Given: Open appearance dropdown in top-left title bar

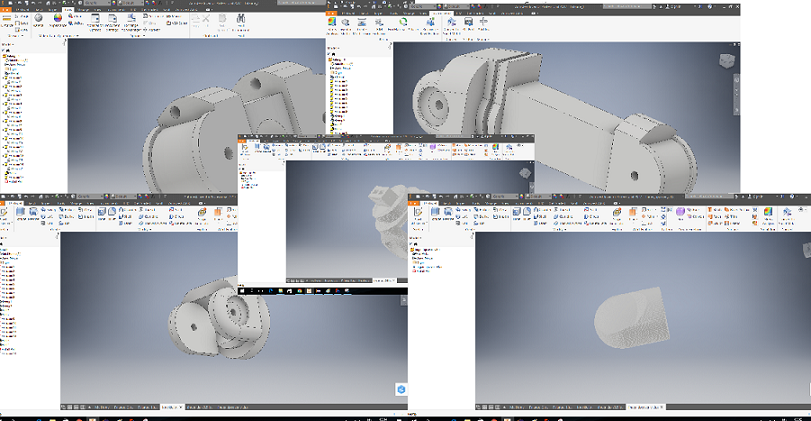Looking at the screenshot, I should (x=132, y=3).
